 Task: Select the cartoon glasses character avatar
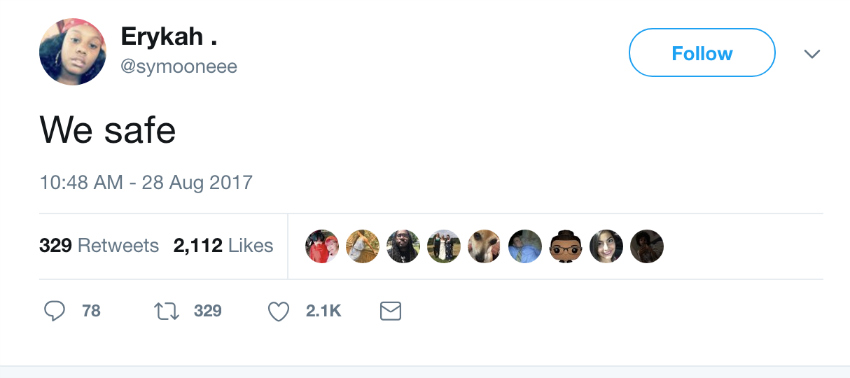(x=565, y=246)
